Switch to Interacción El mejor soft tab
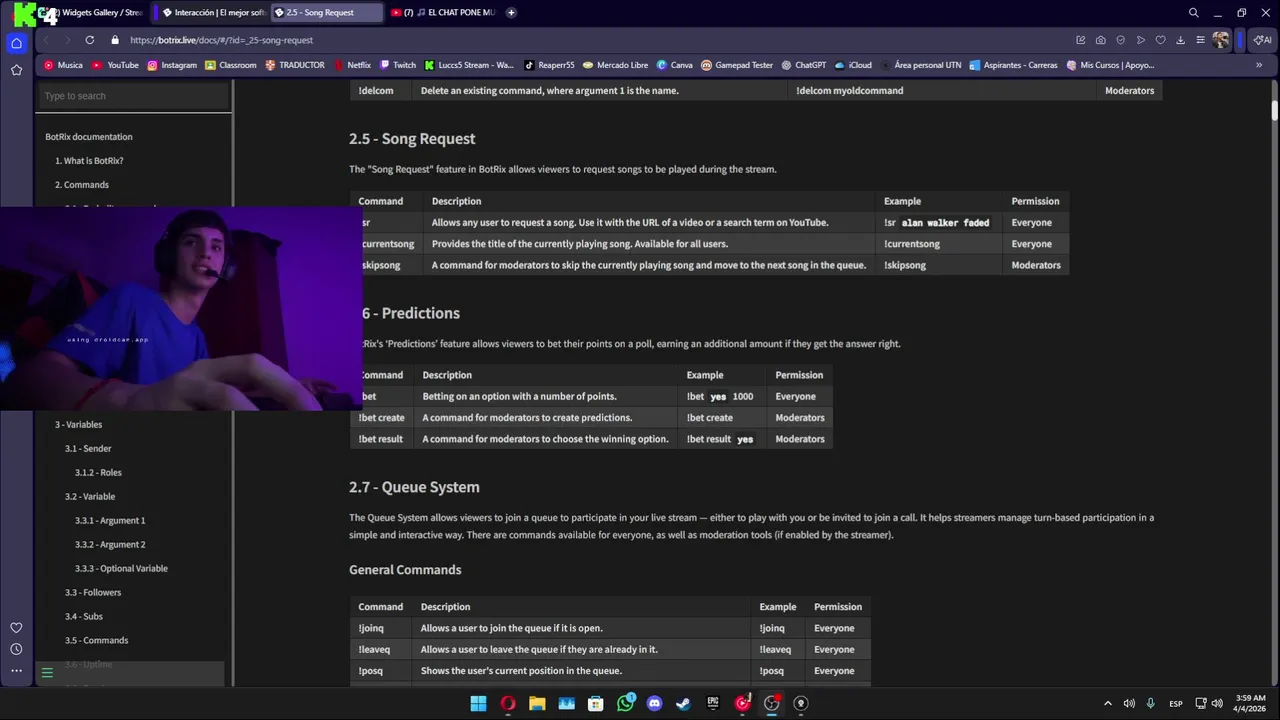1280x720 pixels. pos(212,13)
